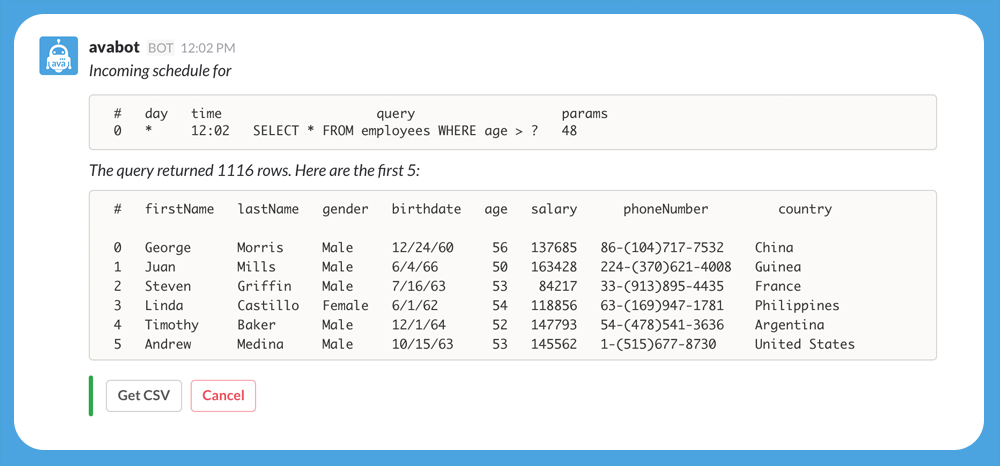
Task: Click birthdate 10/15/63
Action: pyautogui.click(x=422, y=344)
